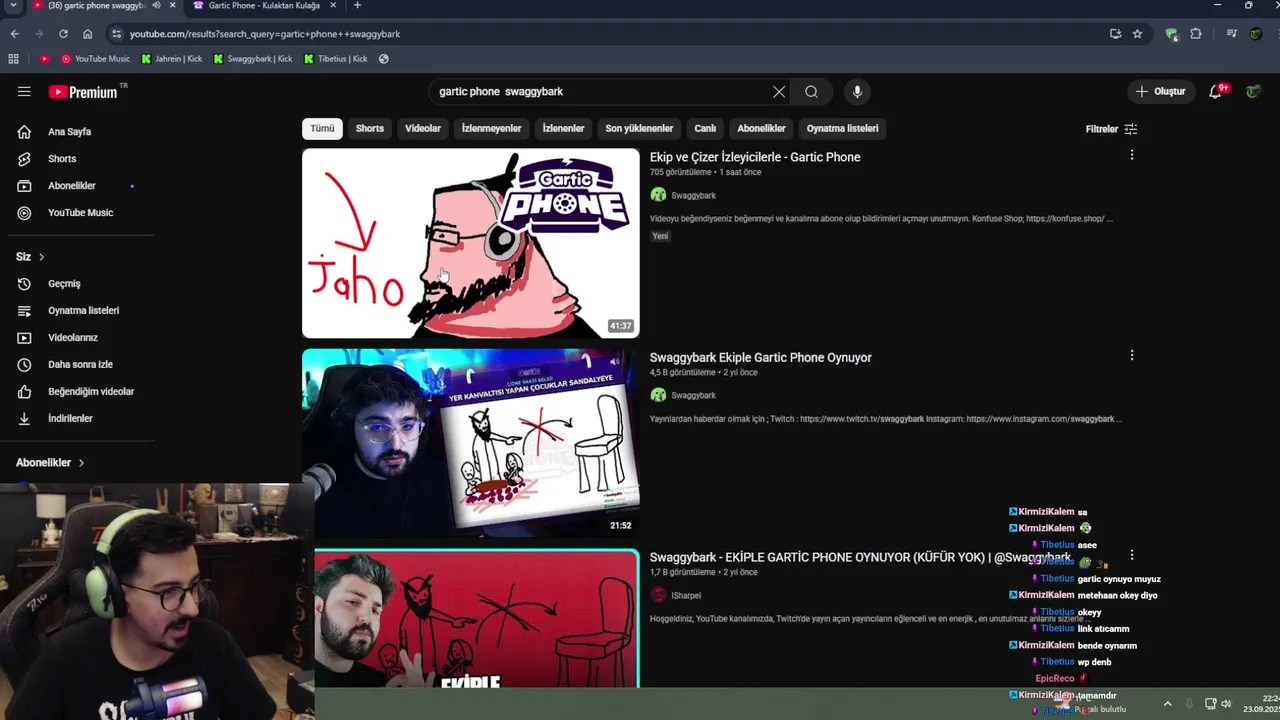Expand the Siz section chevron
Screen dimensions: 1280x720
coord(41,257)
